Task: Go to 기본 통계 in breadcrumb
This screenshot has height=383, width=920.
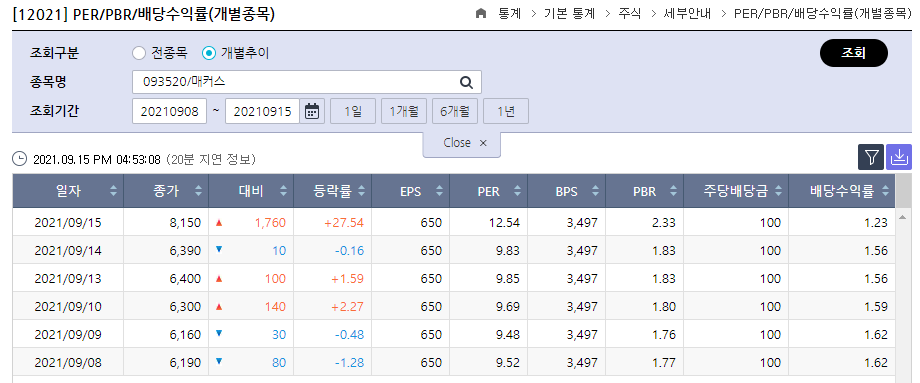Action: point(570,14)
